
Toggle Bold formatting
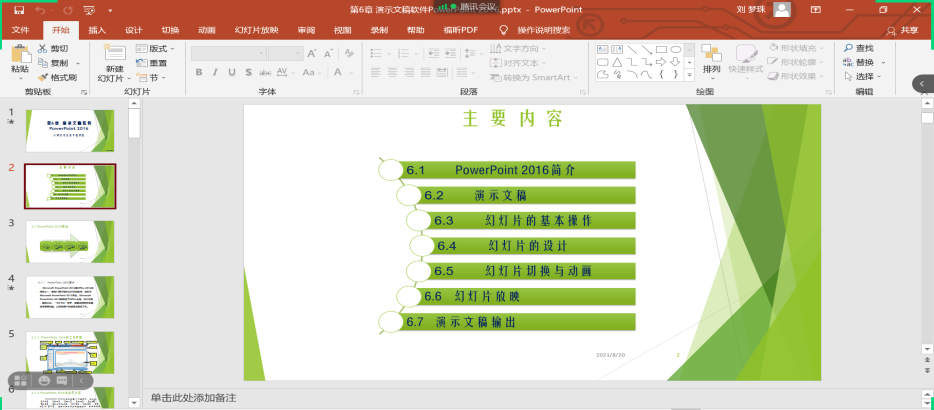tap(199, 72)
